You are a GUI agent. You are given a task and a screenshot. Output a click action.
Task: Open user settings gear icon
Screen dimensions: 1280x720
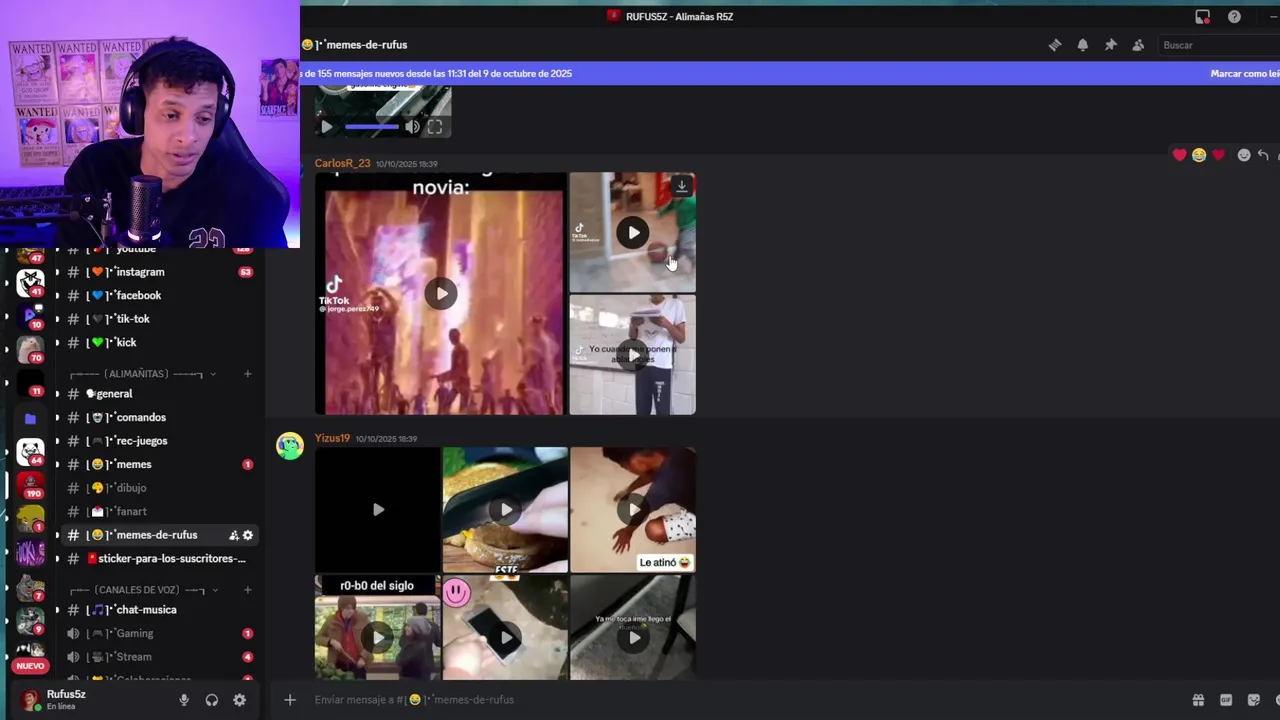tap(240, 700)
